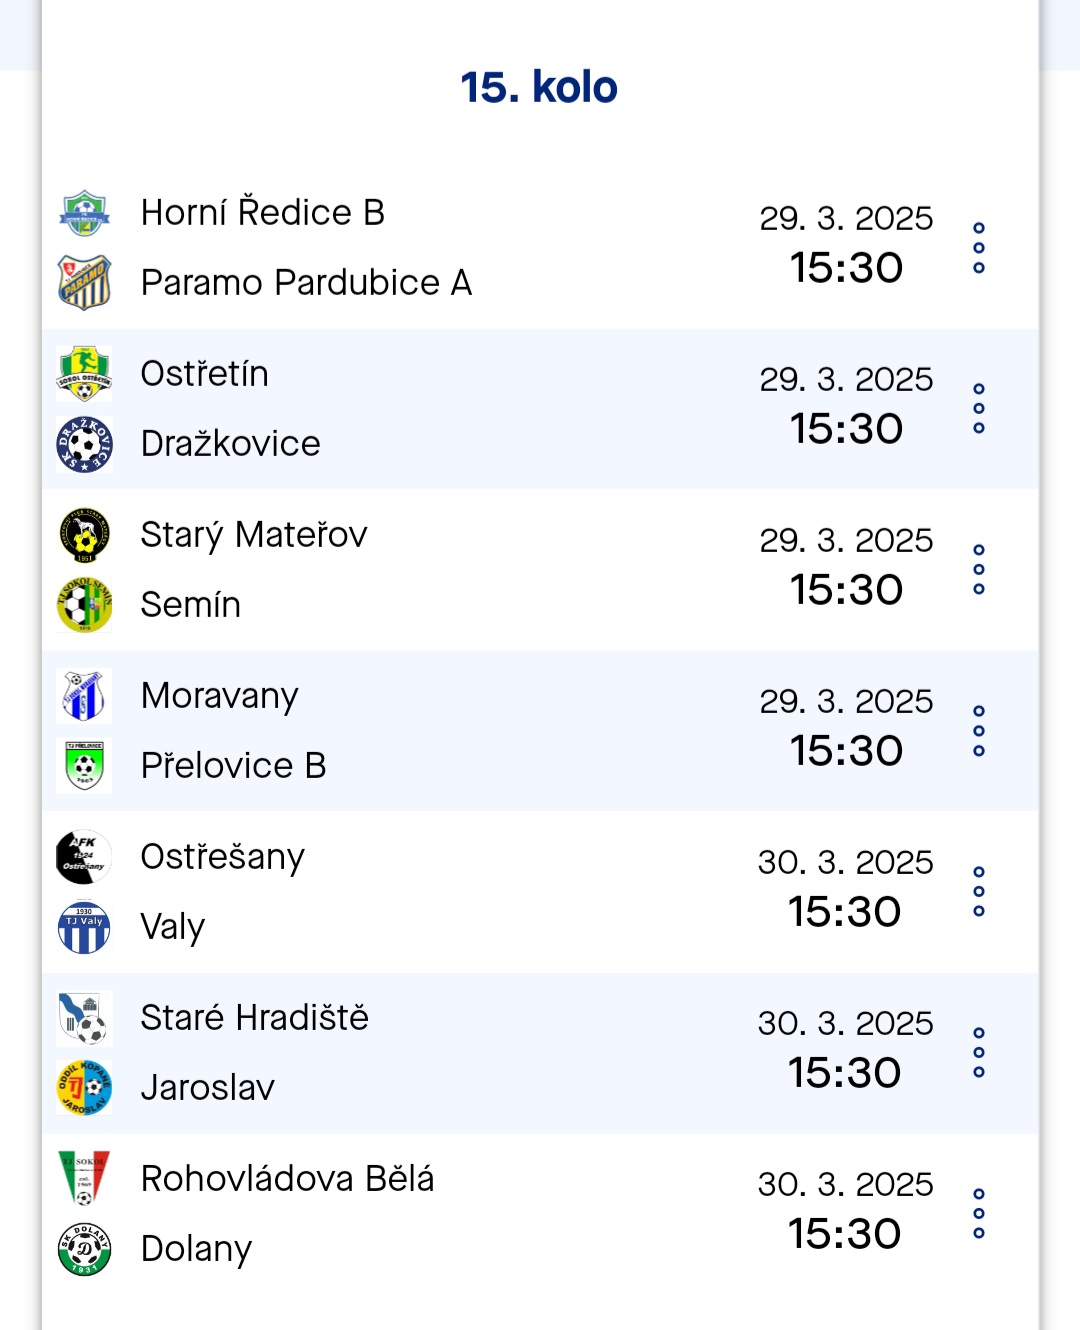Open the Moravany team link
1080x1330 pixels.
coord(220,697)
